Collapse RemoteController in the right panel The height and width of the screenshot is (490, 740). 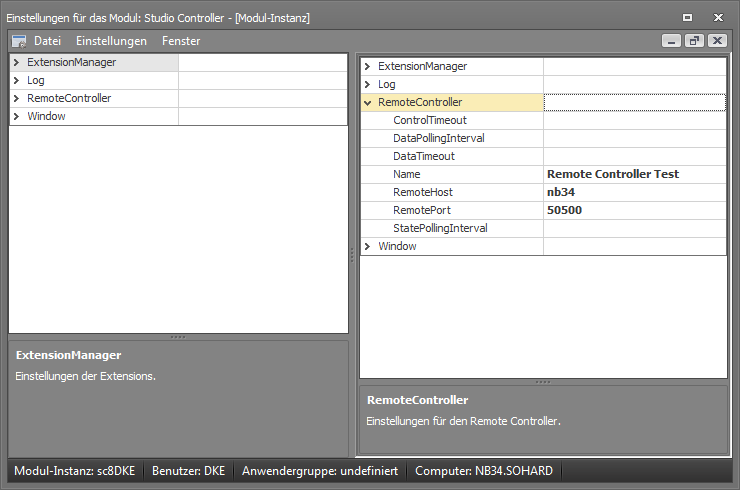click(368, 102)
